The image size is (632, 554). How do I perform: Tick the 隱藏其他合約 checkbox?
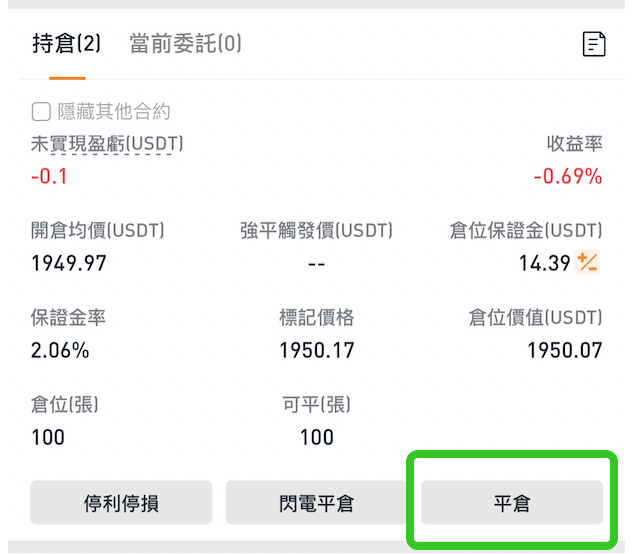point(41,111)
